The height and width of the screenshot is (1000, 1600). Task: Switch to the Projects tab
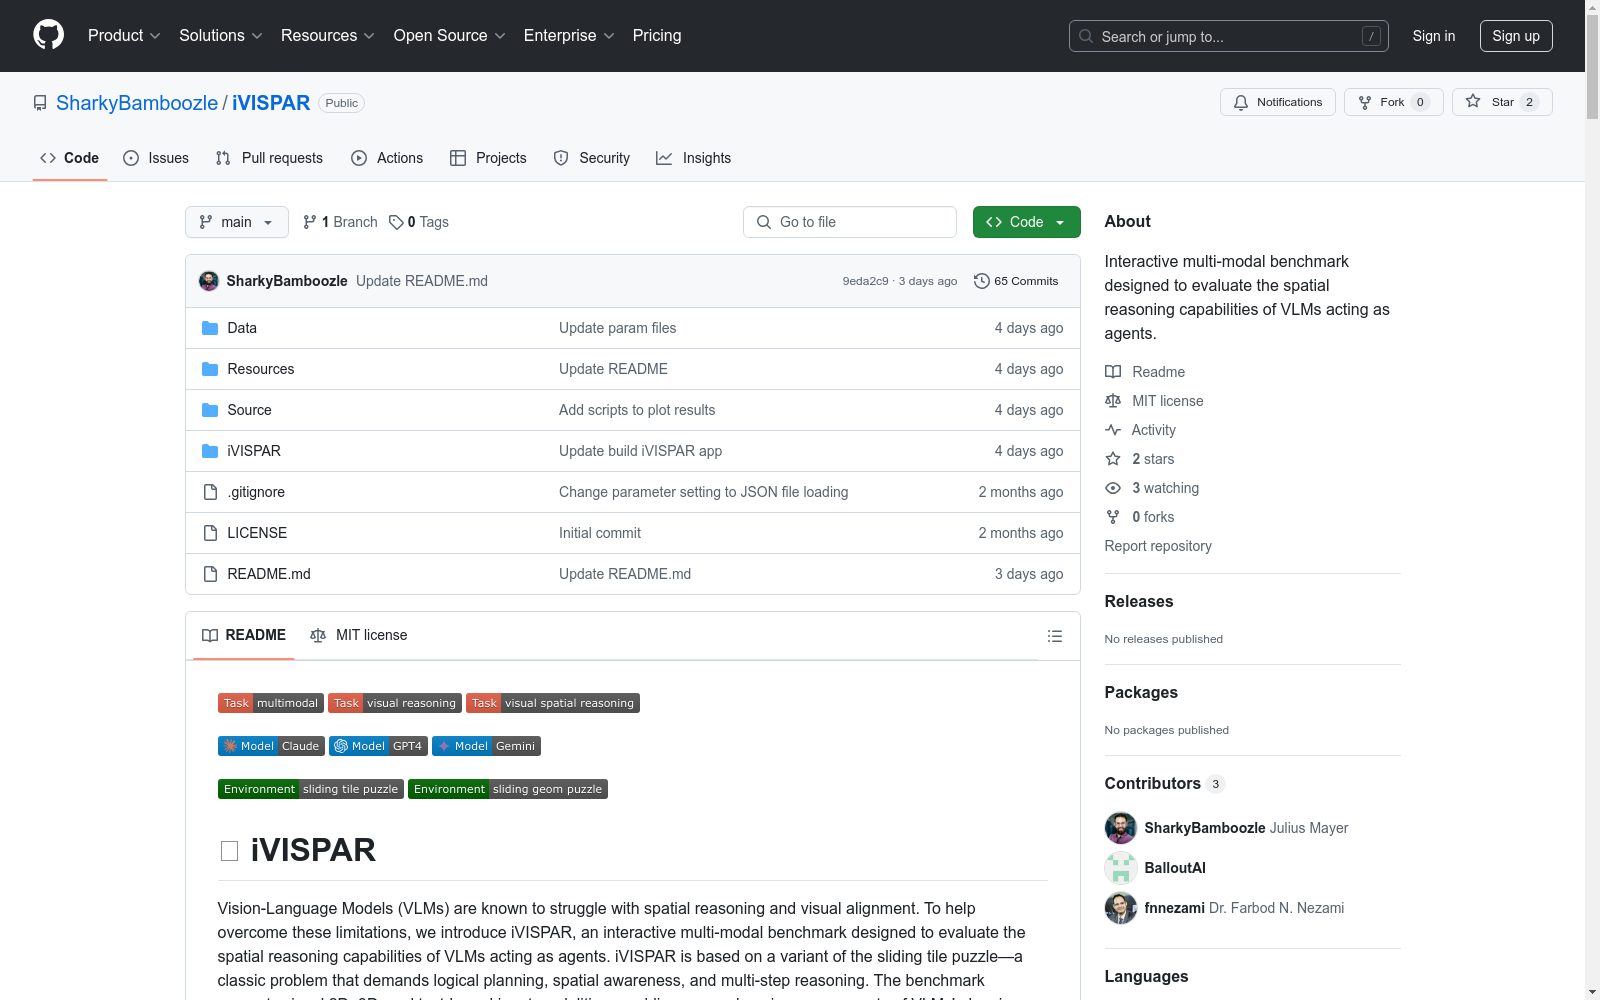(x=488, y=158)
